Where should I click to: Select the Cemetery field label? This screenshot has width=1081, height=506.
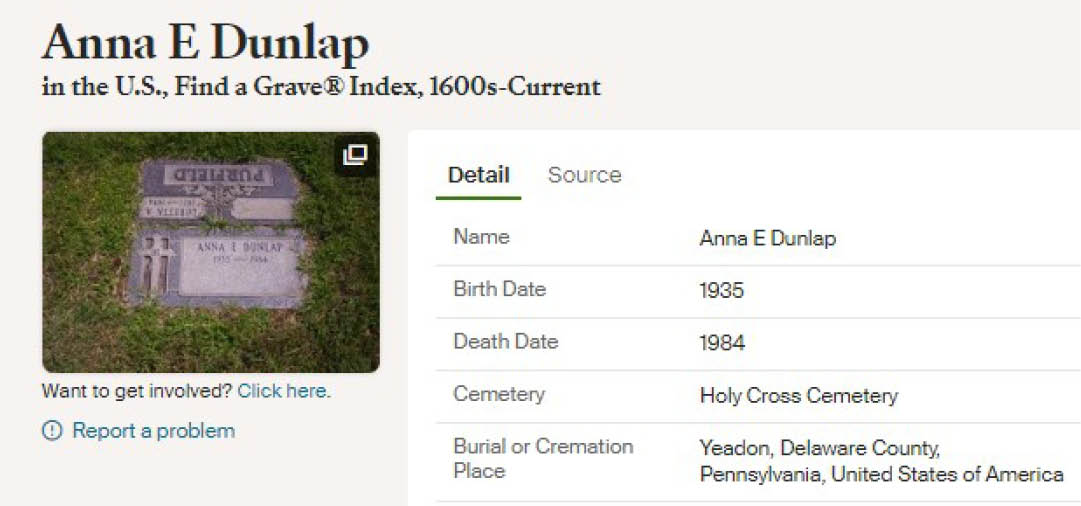pyautogui.click(x=498, y=393)
